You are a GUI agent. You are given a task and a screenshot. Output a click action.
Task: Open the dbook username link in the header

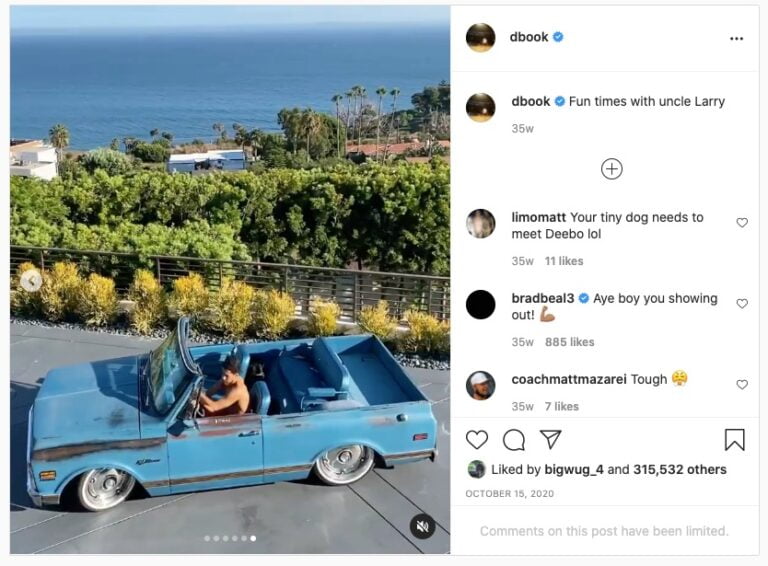point(529,37)
